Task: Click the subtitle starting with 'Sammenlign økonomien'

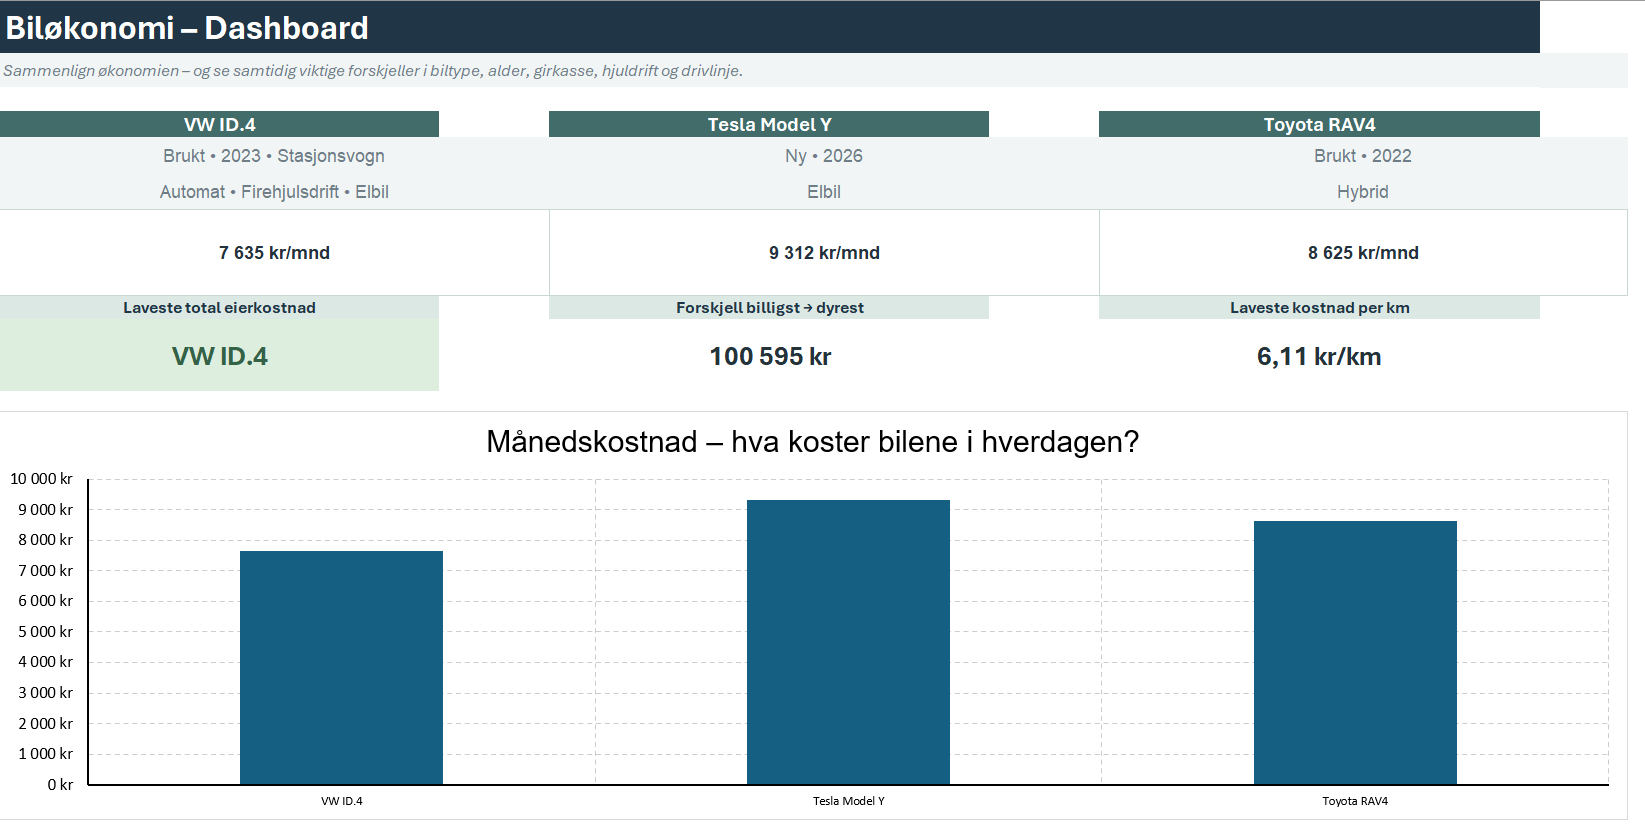Action: [373, 71]
